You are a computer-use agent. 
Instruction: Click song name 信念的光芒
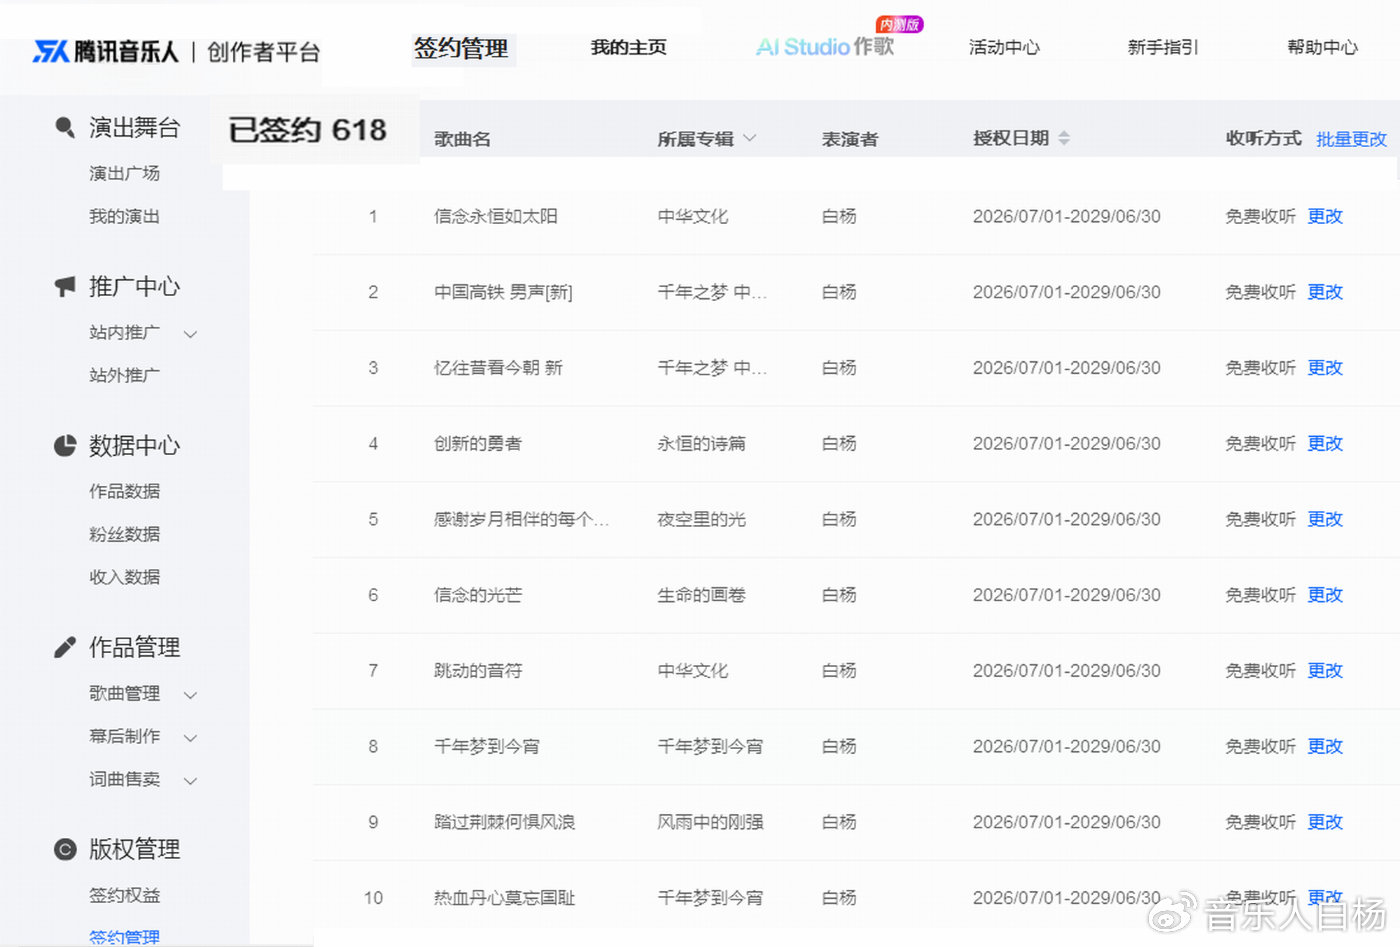click(478, 595)
